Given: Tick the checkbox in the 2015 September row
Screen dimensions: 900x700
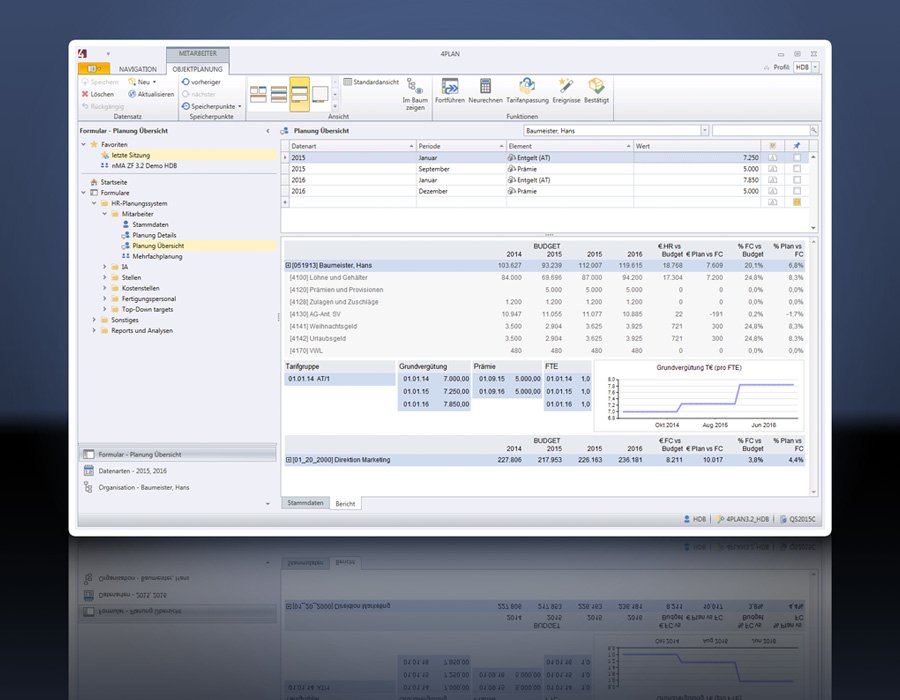Looking at the screenshot, I should (x=796, y=169).
